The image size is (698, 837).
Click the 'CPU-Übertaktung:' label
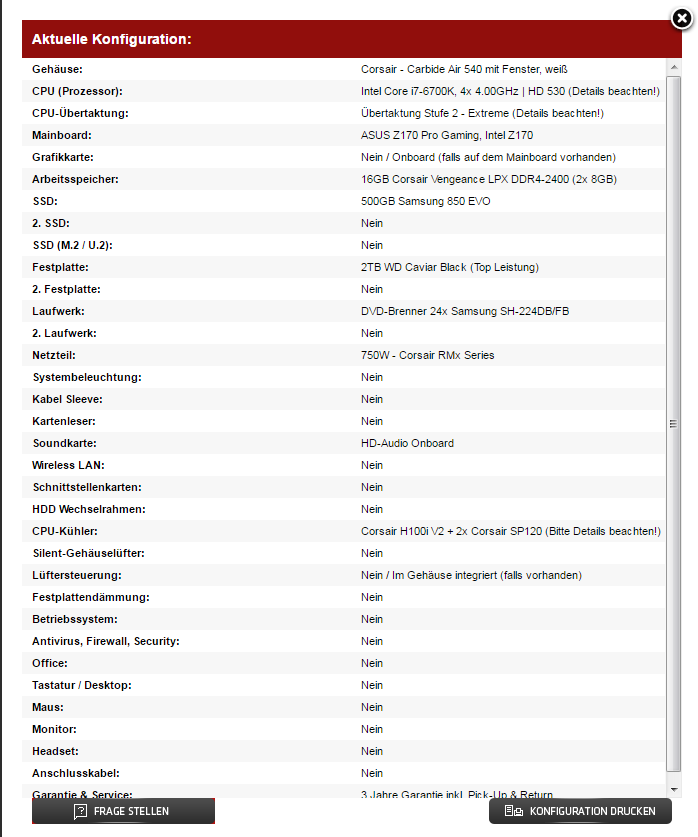point(80,113)
